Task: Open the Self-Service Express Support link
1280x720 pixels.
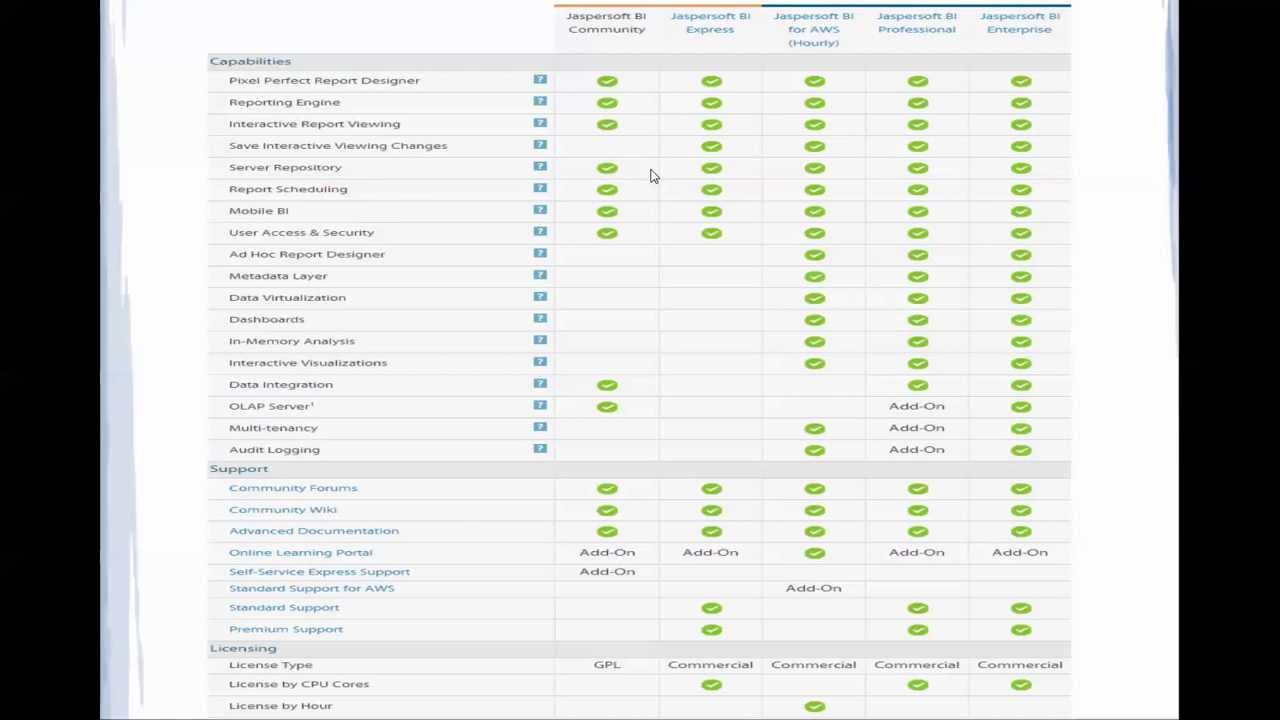Action: coord(320,572)
